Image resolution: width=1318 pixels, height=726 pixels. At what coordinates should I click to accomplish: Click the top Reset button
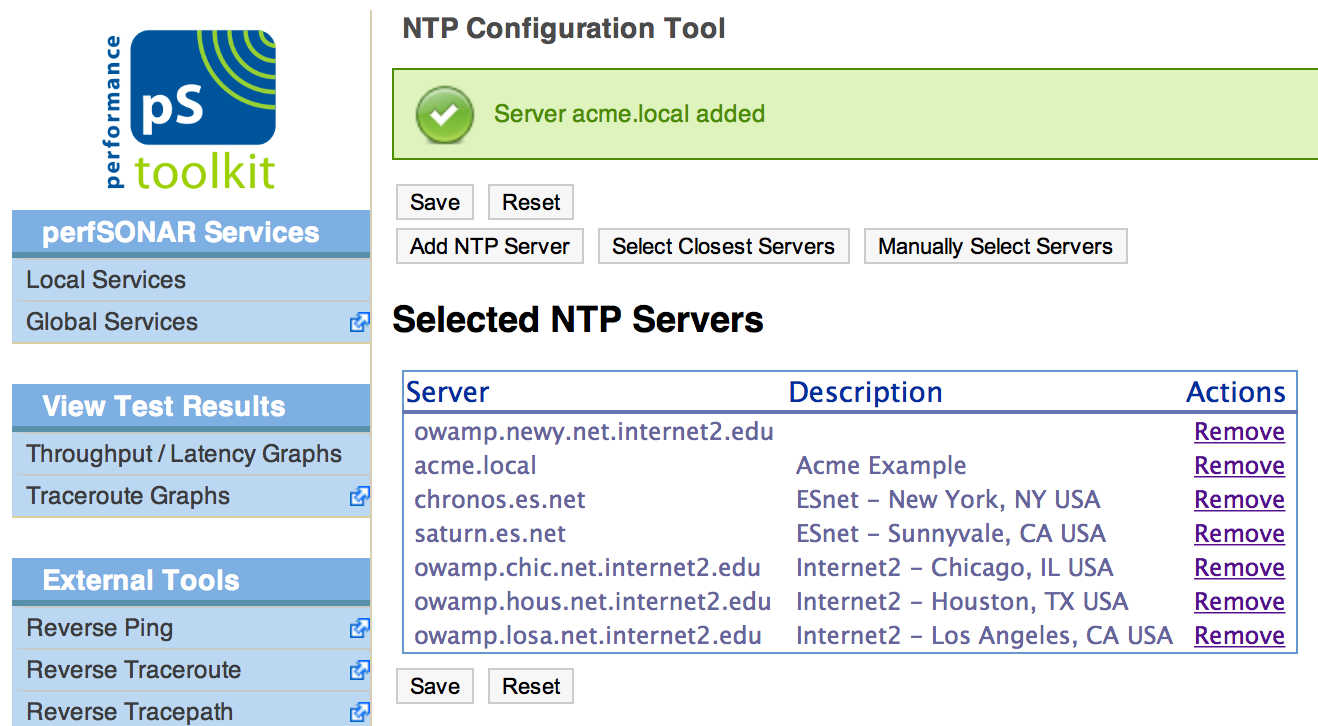[x=531, y=202]
